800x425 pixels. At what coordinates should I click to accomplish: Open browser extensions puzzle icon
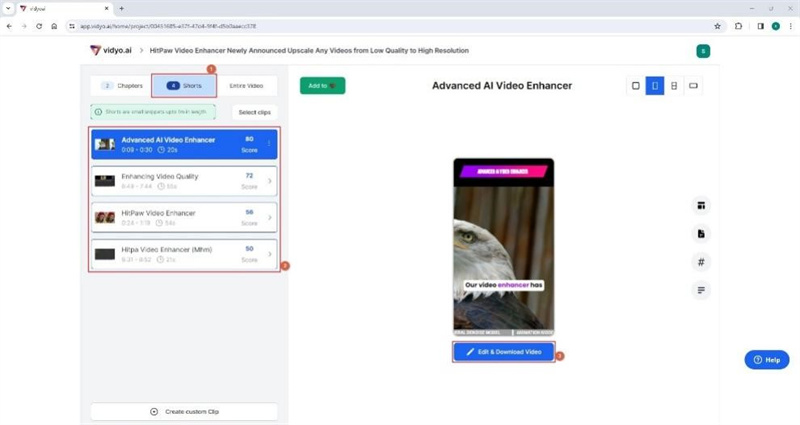point(738,26)
